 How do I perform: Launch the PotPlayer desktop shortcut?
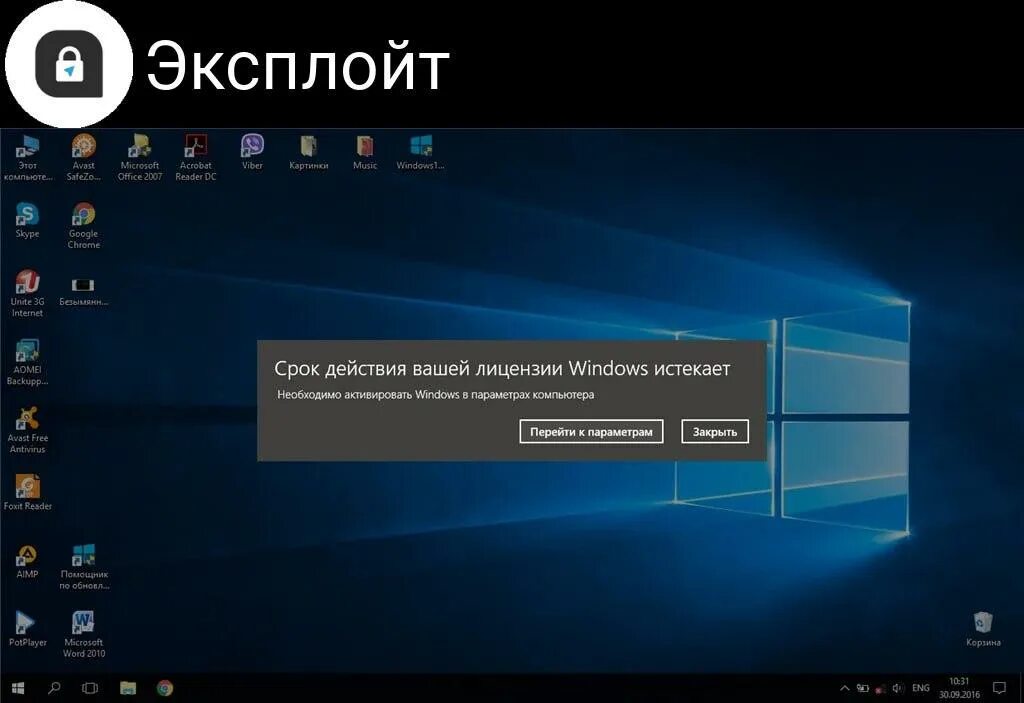click(27, 629)
